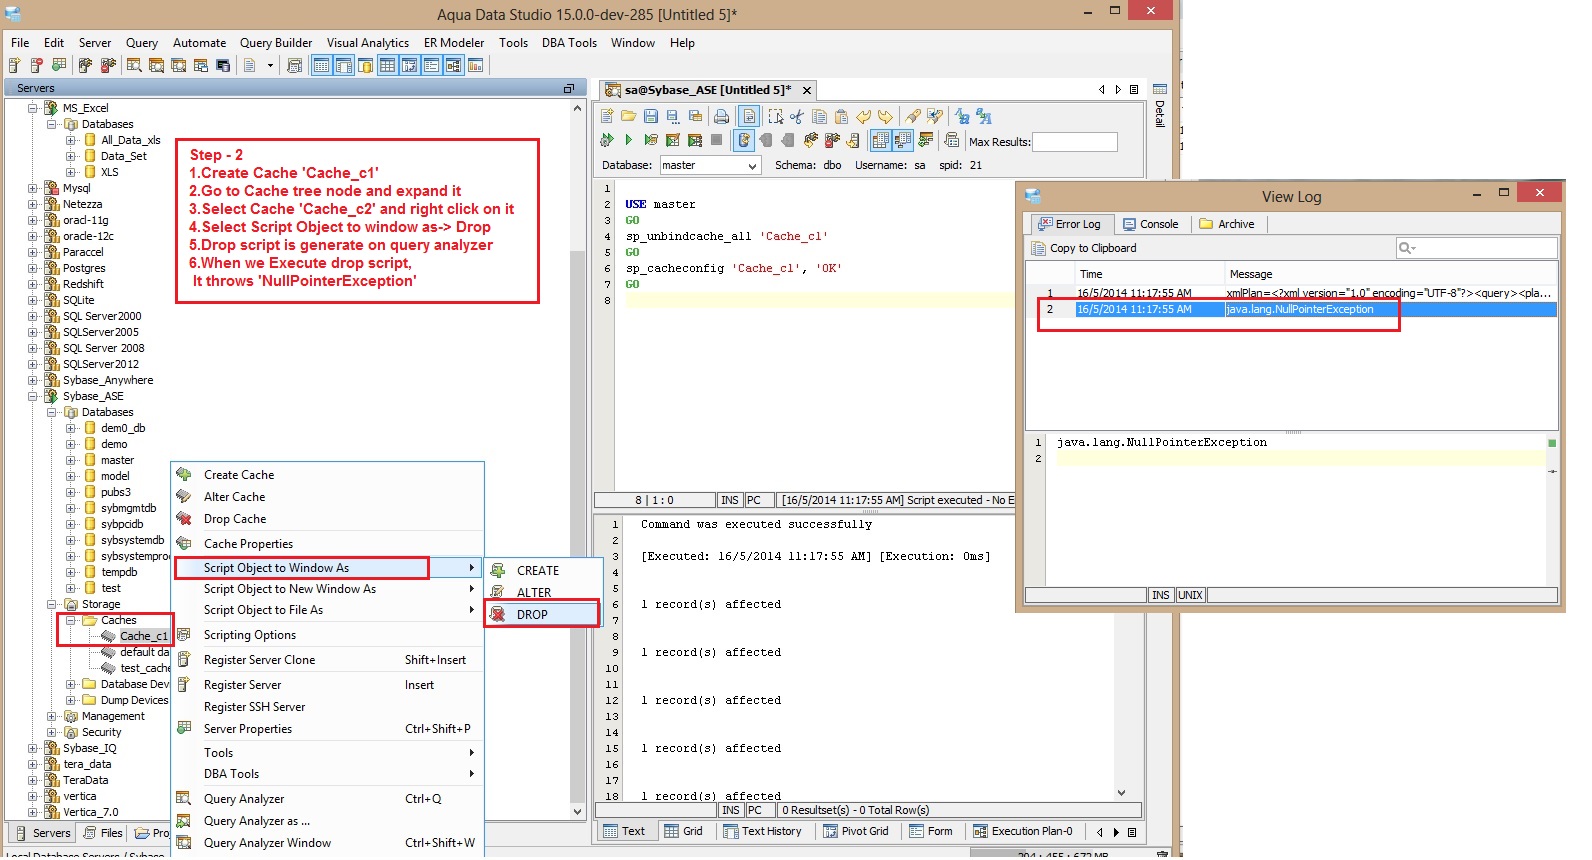Click the Detail side panel label
The width and height of the screenshot is (1592, 860).
pyautogui.click(x=1160, y=113)
